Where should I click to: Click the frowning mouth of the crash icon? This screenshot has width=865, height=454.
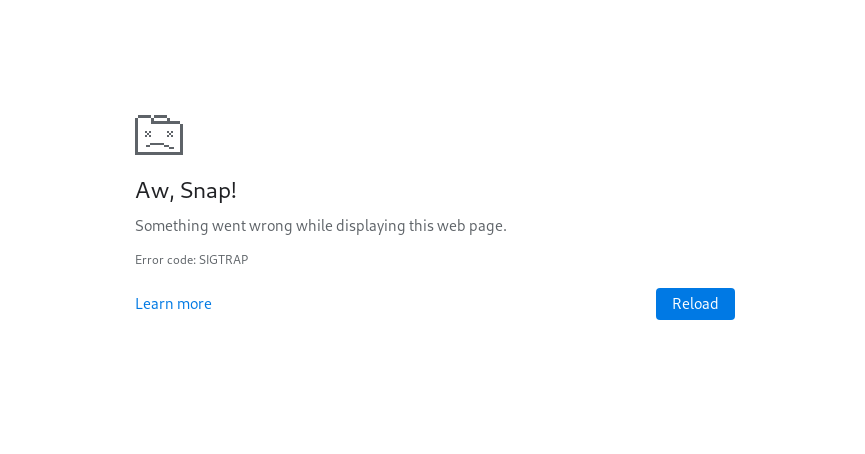[160, 146]
